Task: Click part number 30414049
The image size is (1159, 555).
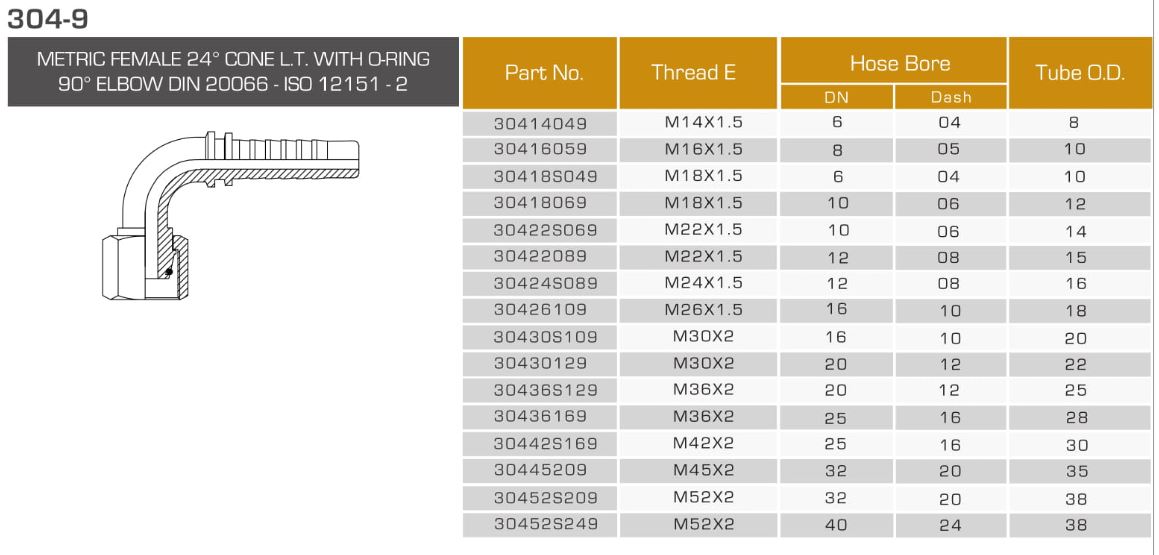Action: [x=540, y=125]
